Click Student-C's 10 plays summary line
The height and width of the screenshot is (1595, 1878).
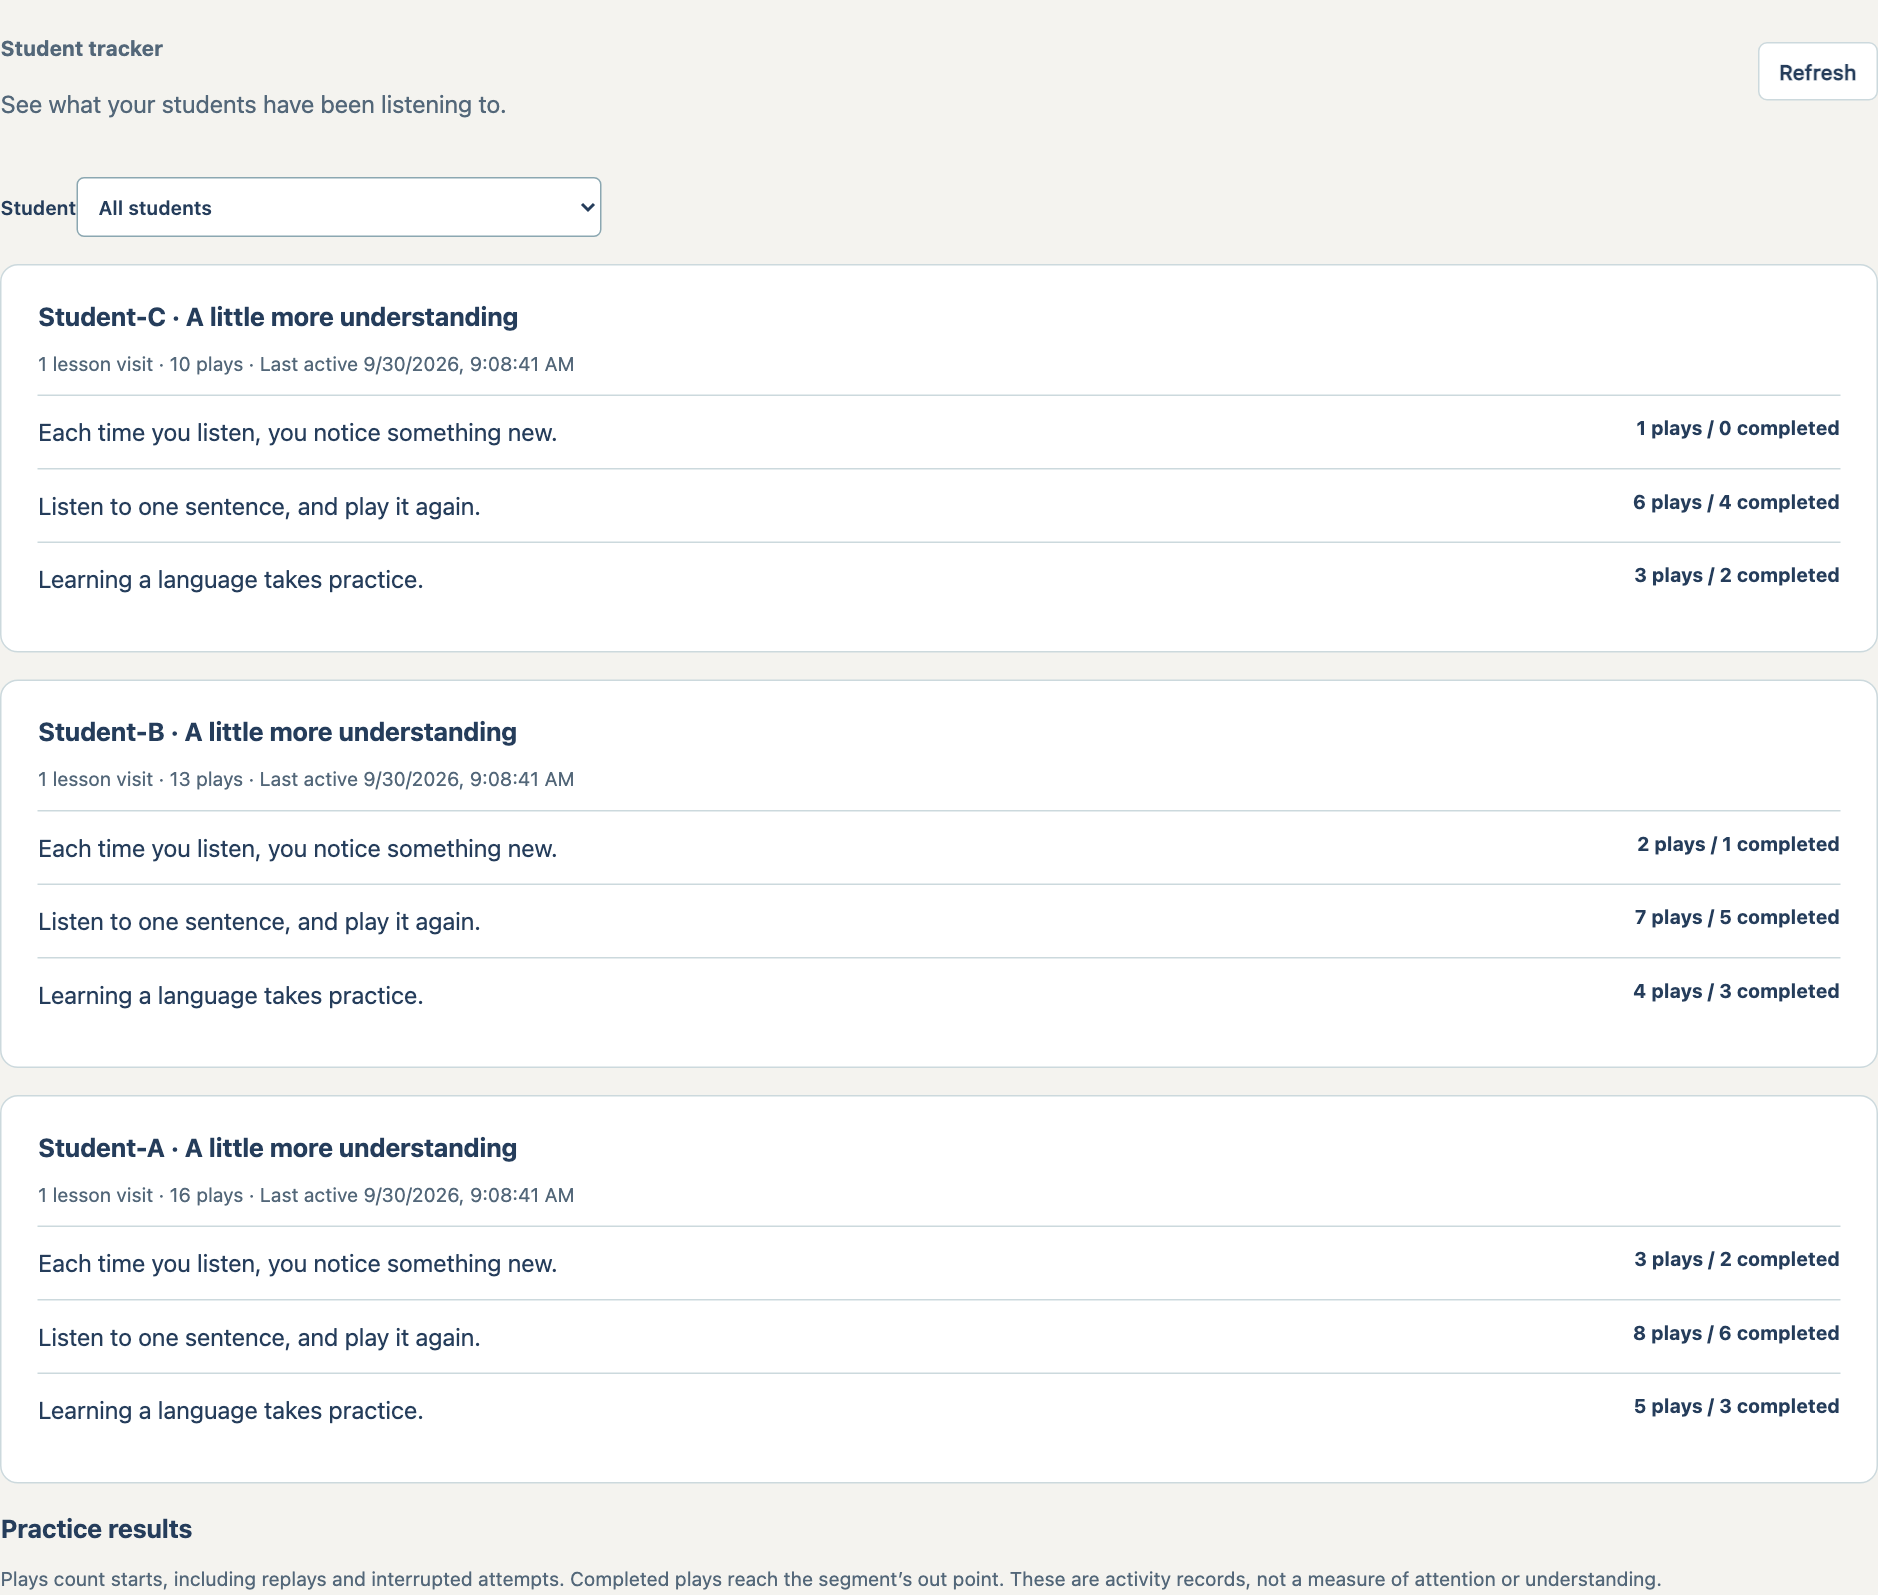[306, 364]
